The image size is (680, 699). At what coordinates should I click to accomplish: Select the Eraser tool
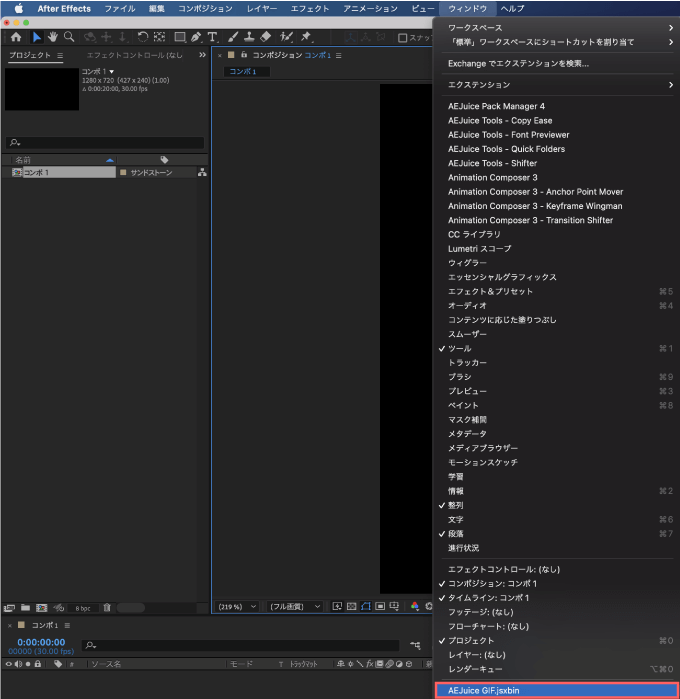click(x=265, y=37)
